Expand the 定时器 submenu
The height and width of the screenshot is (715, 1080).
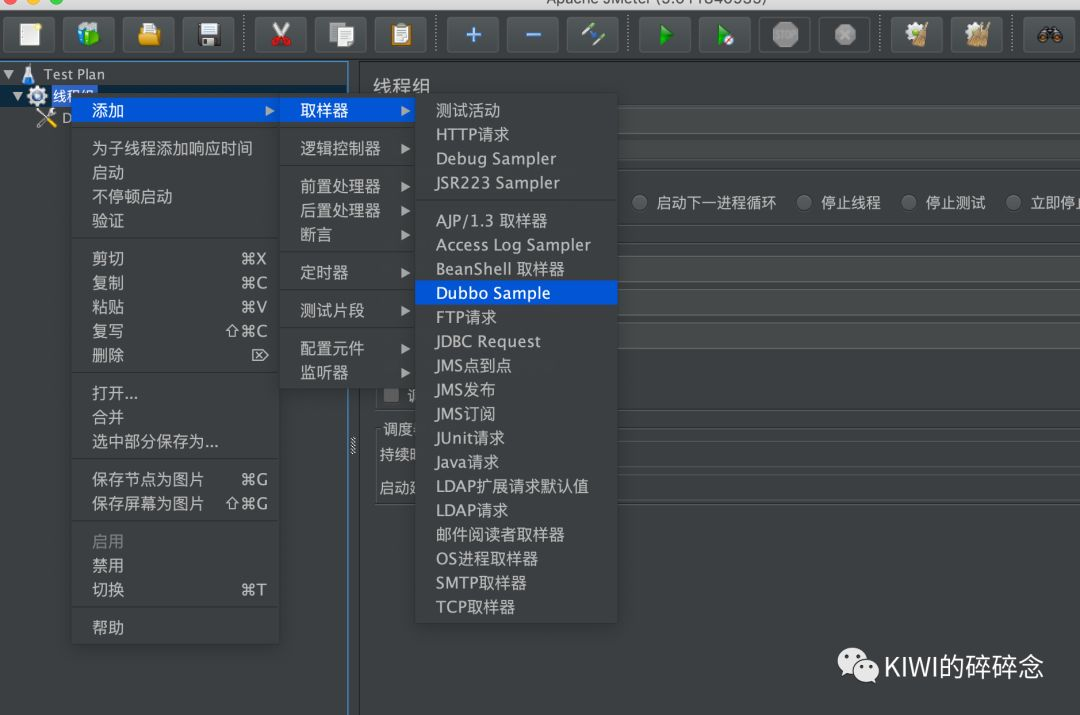tap(347, 272)
